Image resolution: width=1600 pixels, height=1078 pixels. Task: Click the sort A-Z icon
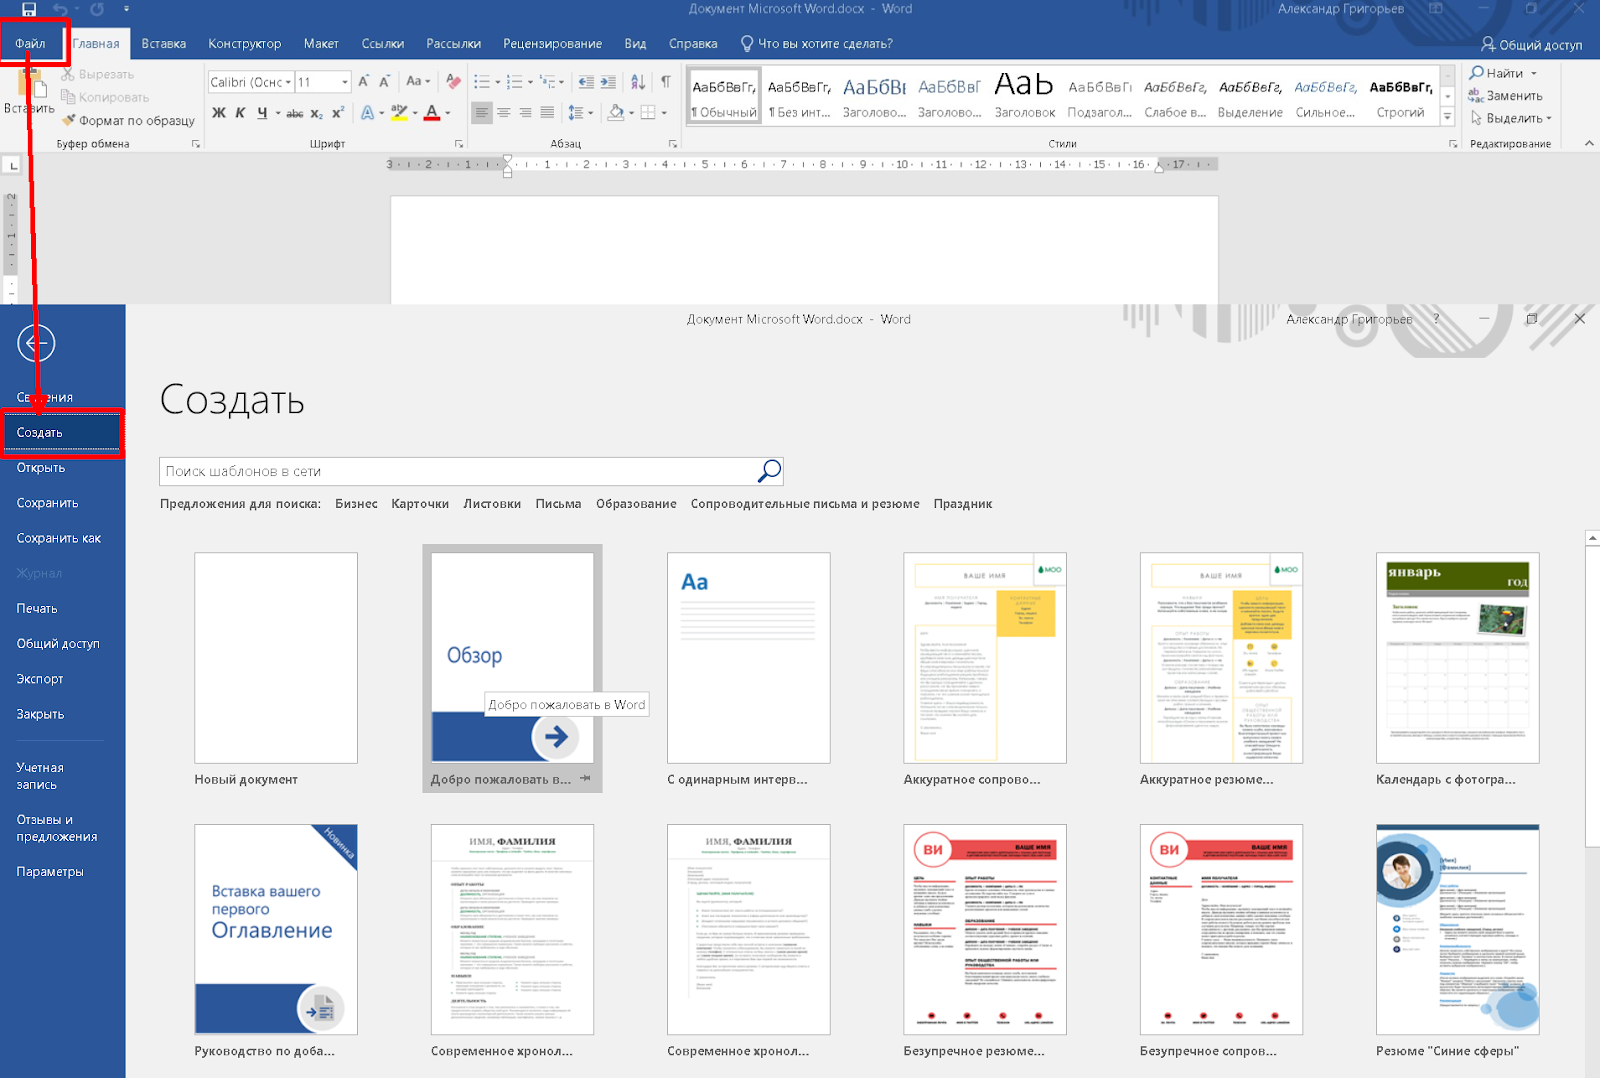tap(638, 82)
